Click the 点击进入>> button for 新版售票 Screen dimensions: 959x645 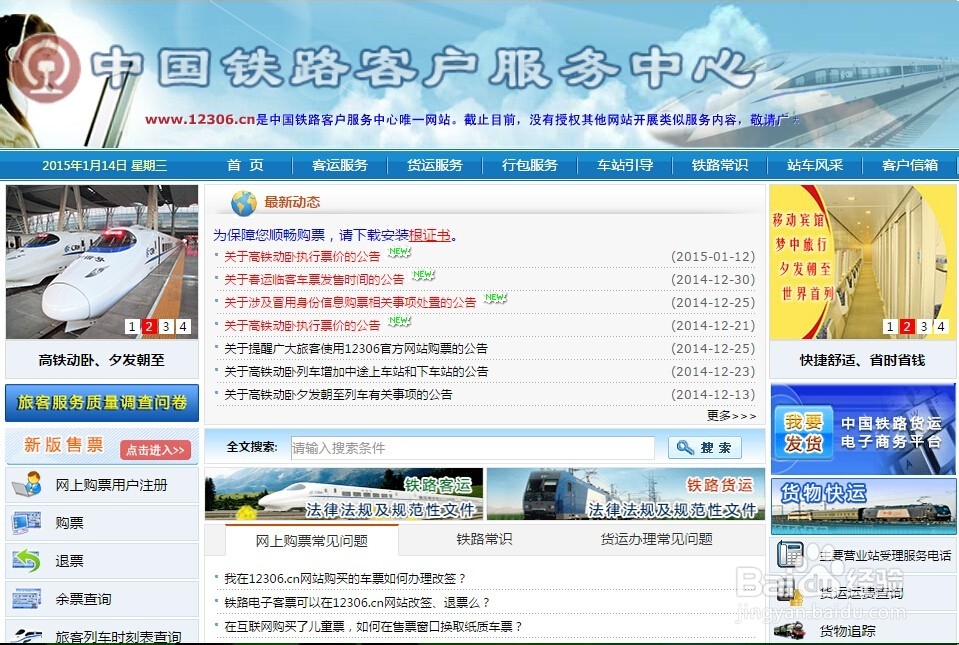coord(155,450)
